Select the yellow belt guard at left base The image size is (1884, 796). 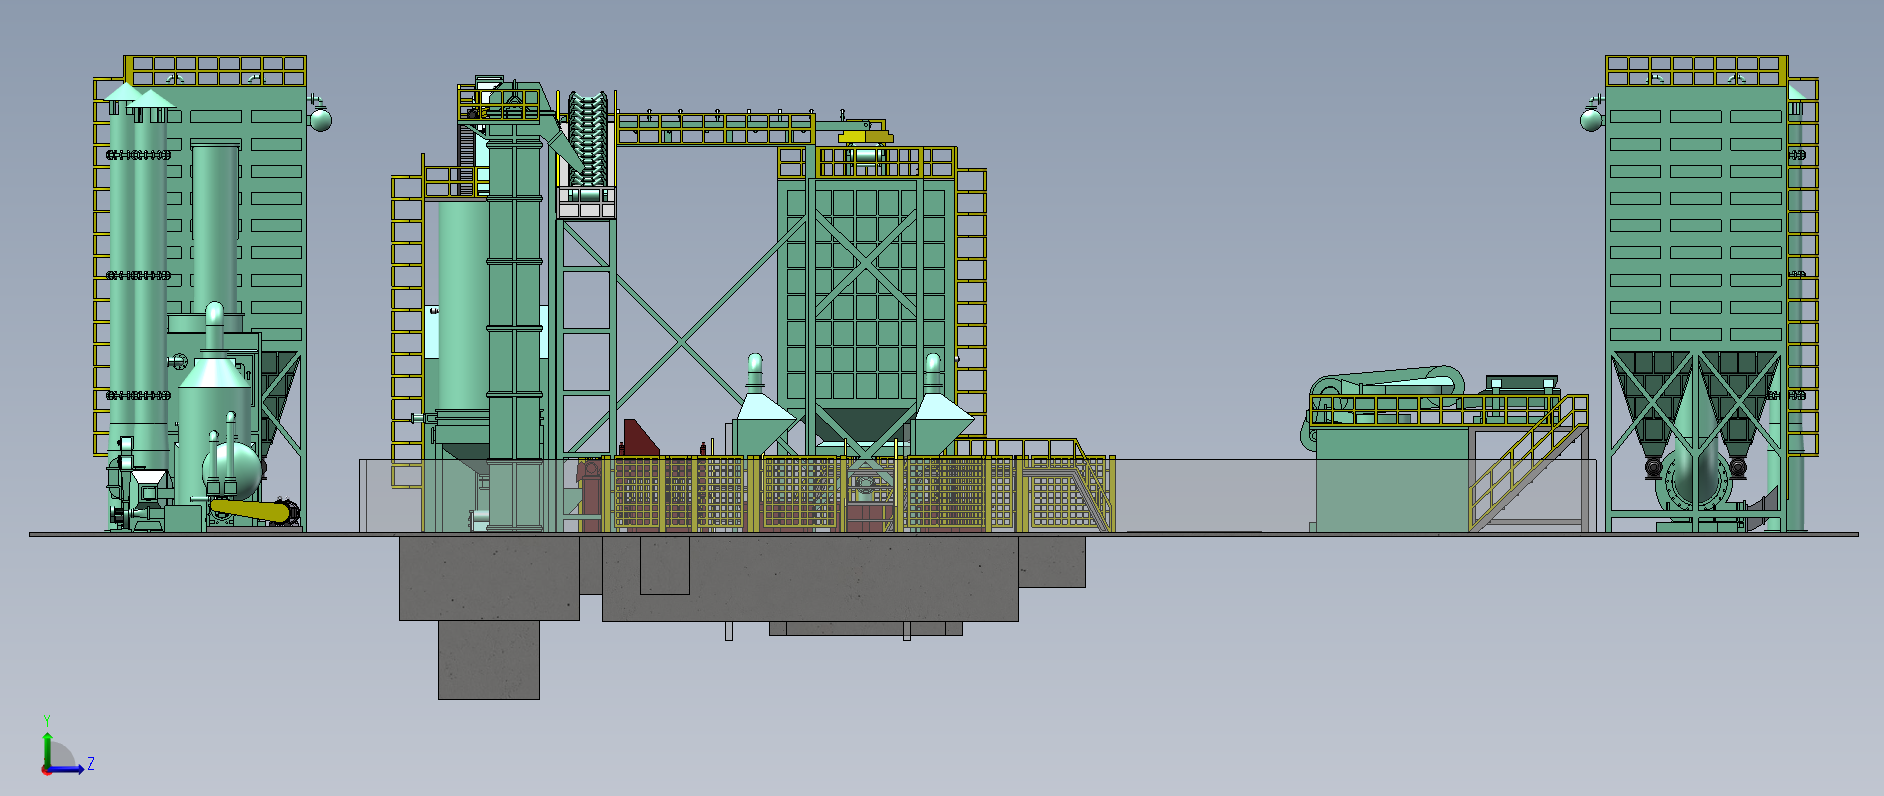pos(248,511)
